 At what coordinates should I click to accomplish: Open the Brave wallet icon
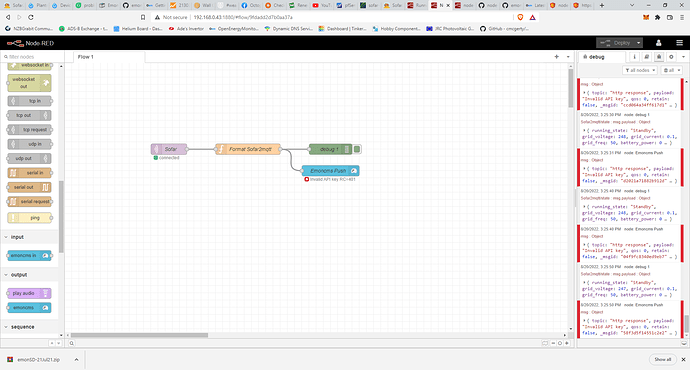[x=670, y=17]
